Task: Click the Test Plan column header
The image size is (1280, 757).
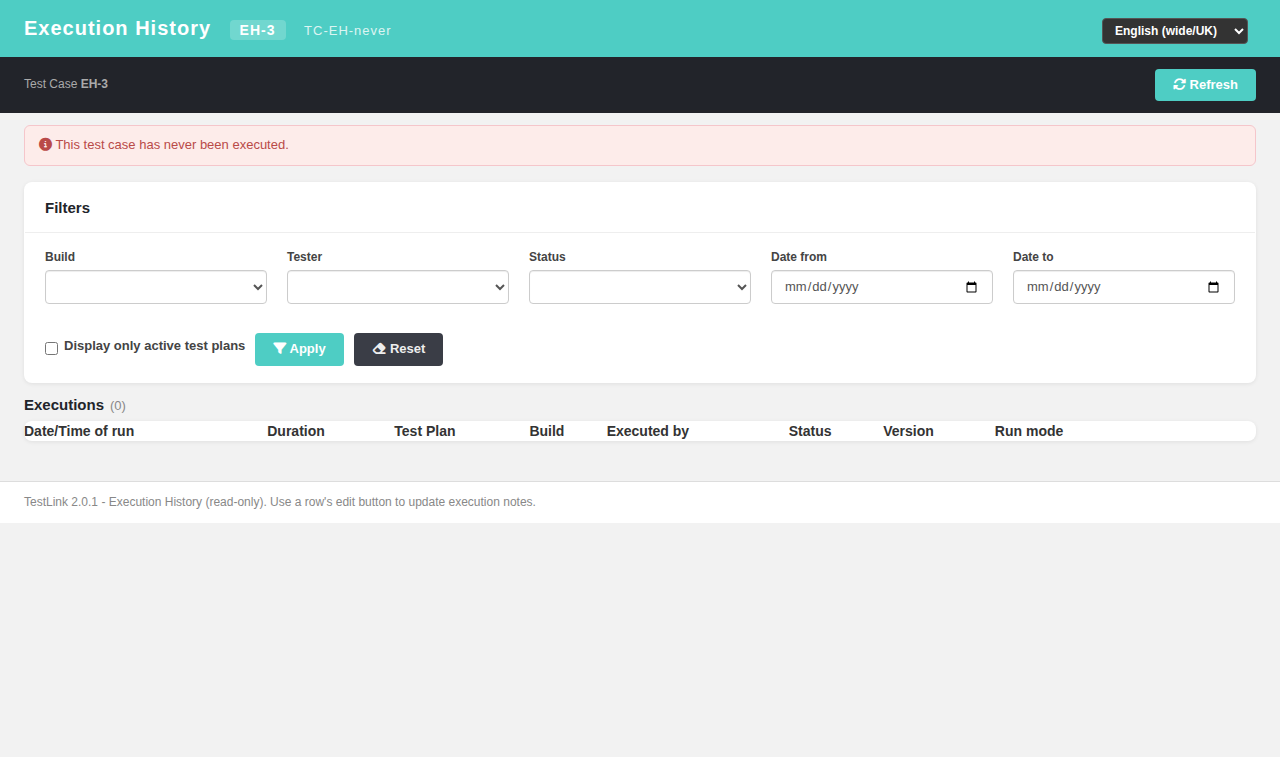Action: (425, 431)
